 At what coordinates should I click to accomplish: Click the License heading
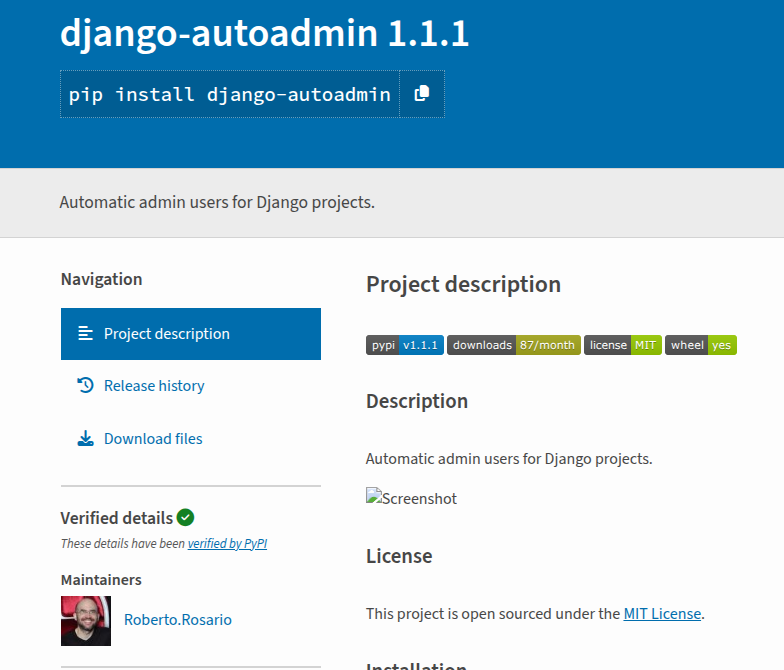(399, 556)
